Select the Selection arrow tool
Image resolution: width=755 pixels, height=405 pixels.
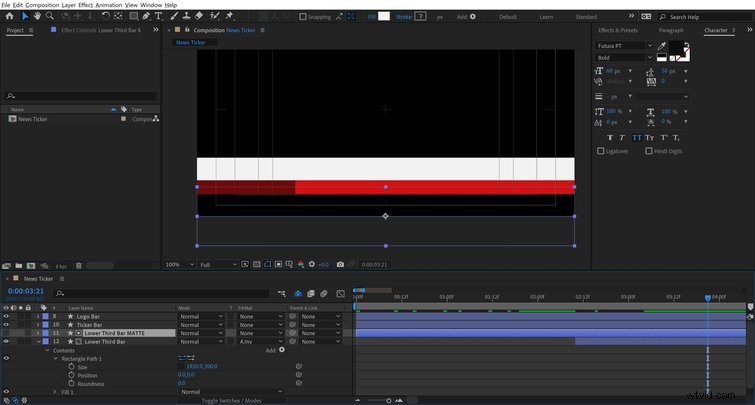tap(25, 16)
